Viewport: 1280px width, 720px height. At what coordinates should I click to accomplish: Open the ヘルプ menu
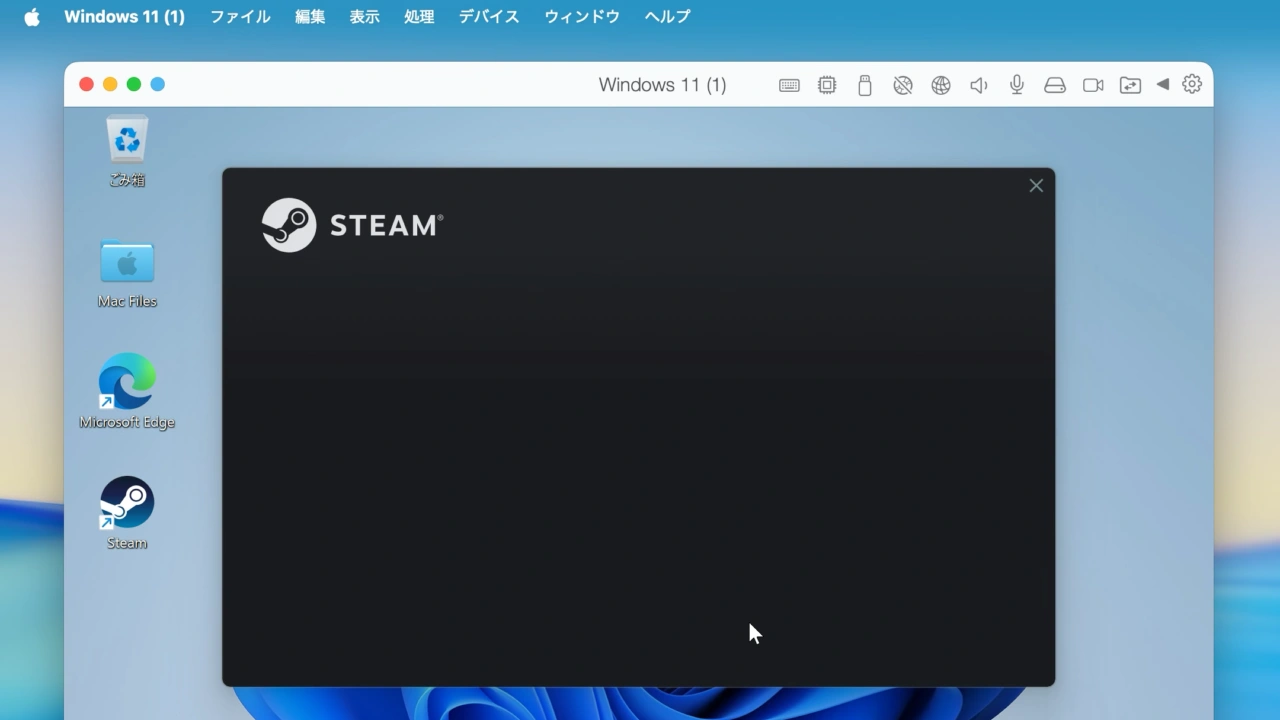(x=667, y=16)
